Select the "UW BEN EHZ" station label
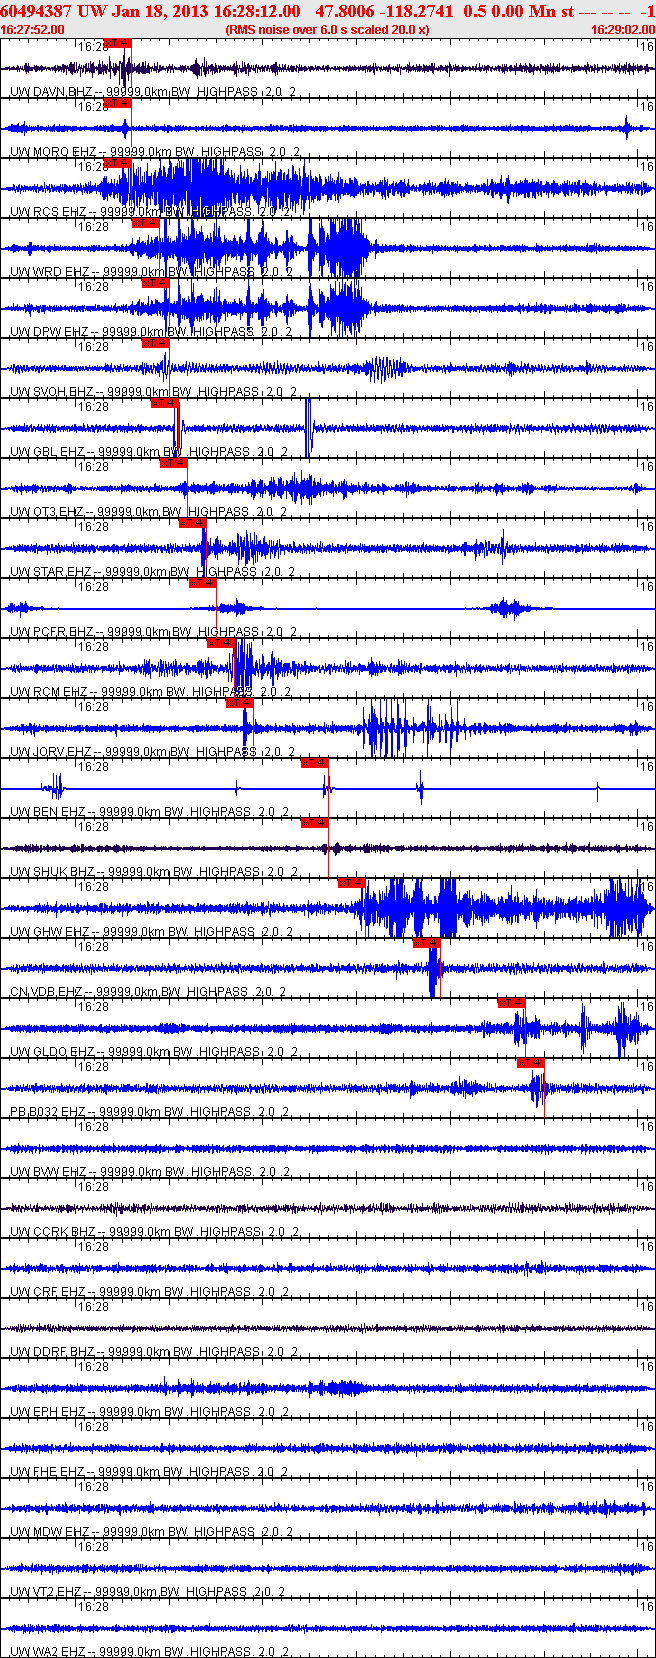656x1658 pixels. point(47,812)
